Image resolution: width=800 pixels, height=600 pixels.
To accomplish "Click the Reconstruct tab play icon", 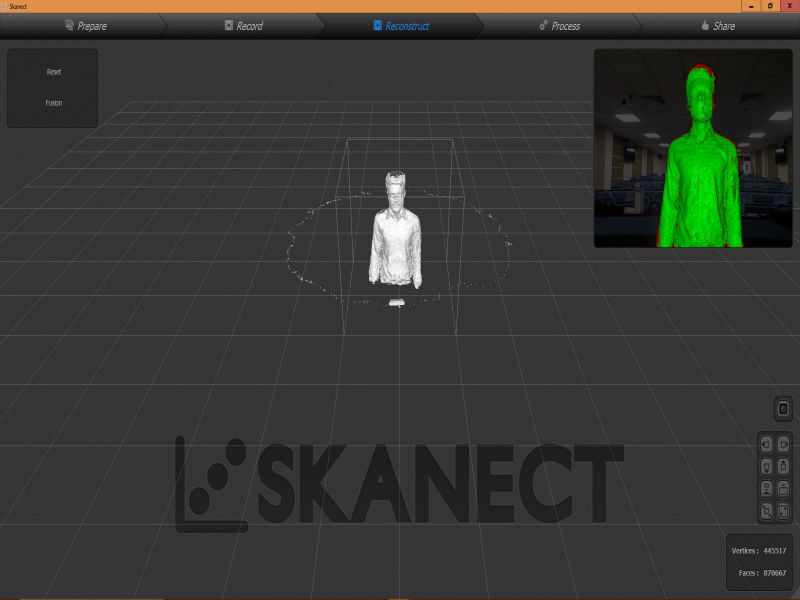I will (377, 25).
